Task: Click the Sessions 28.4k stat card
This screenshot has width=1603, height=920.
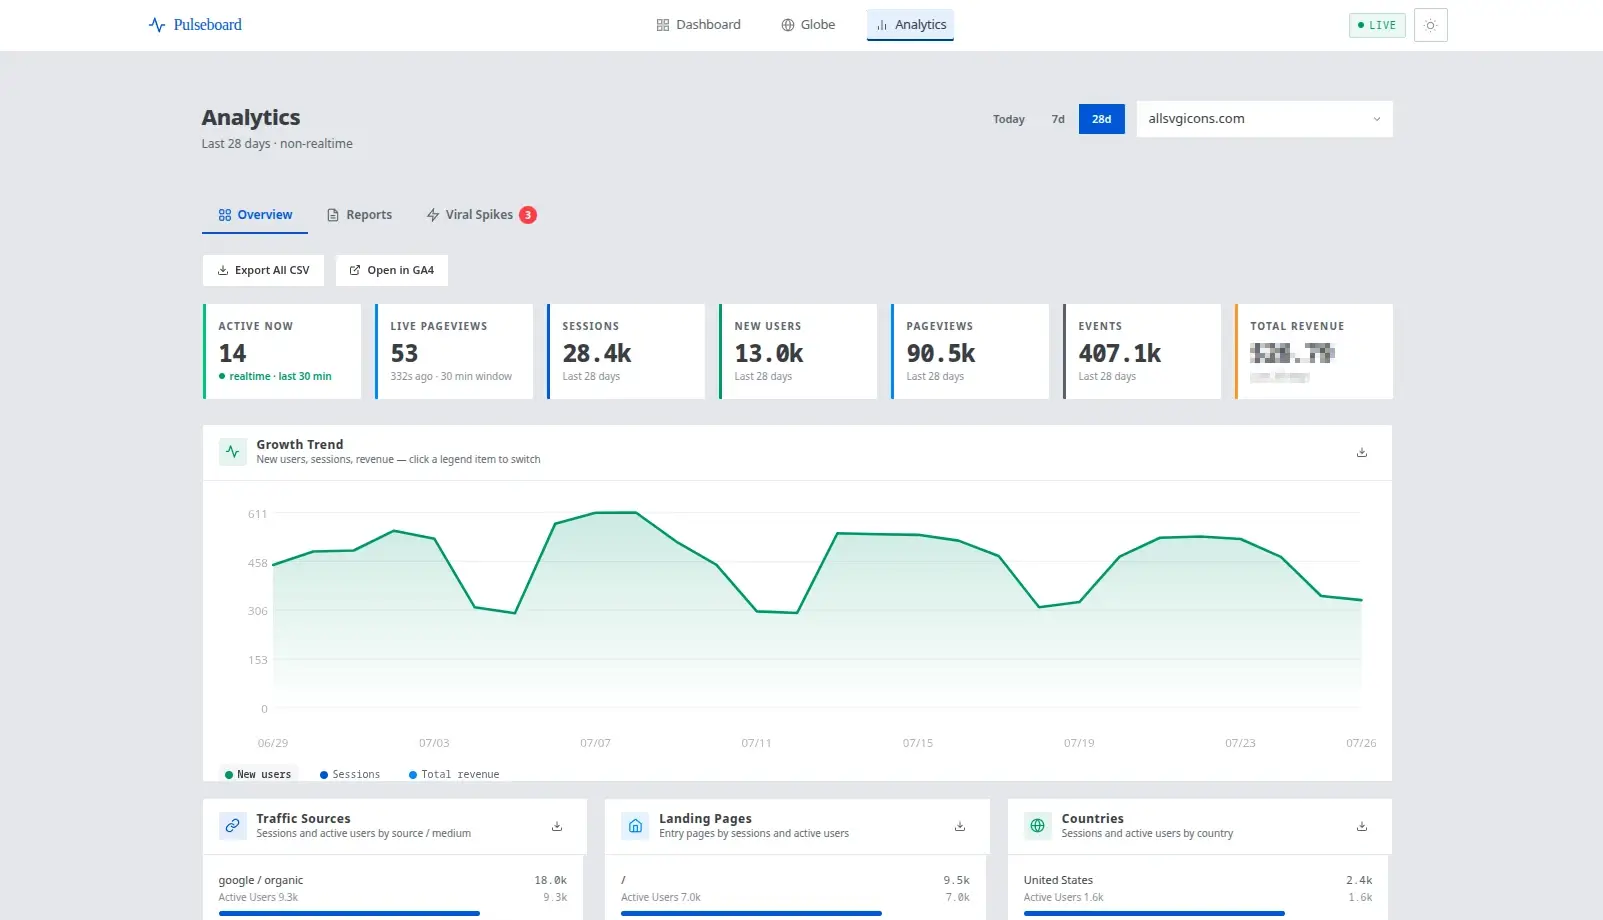Action: pos(626,351)
